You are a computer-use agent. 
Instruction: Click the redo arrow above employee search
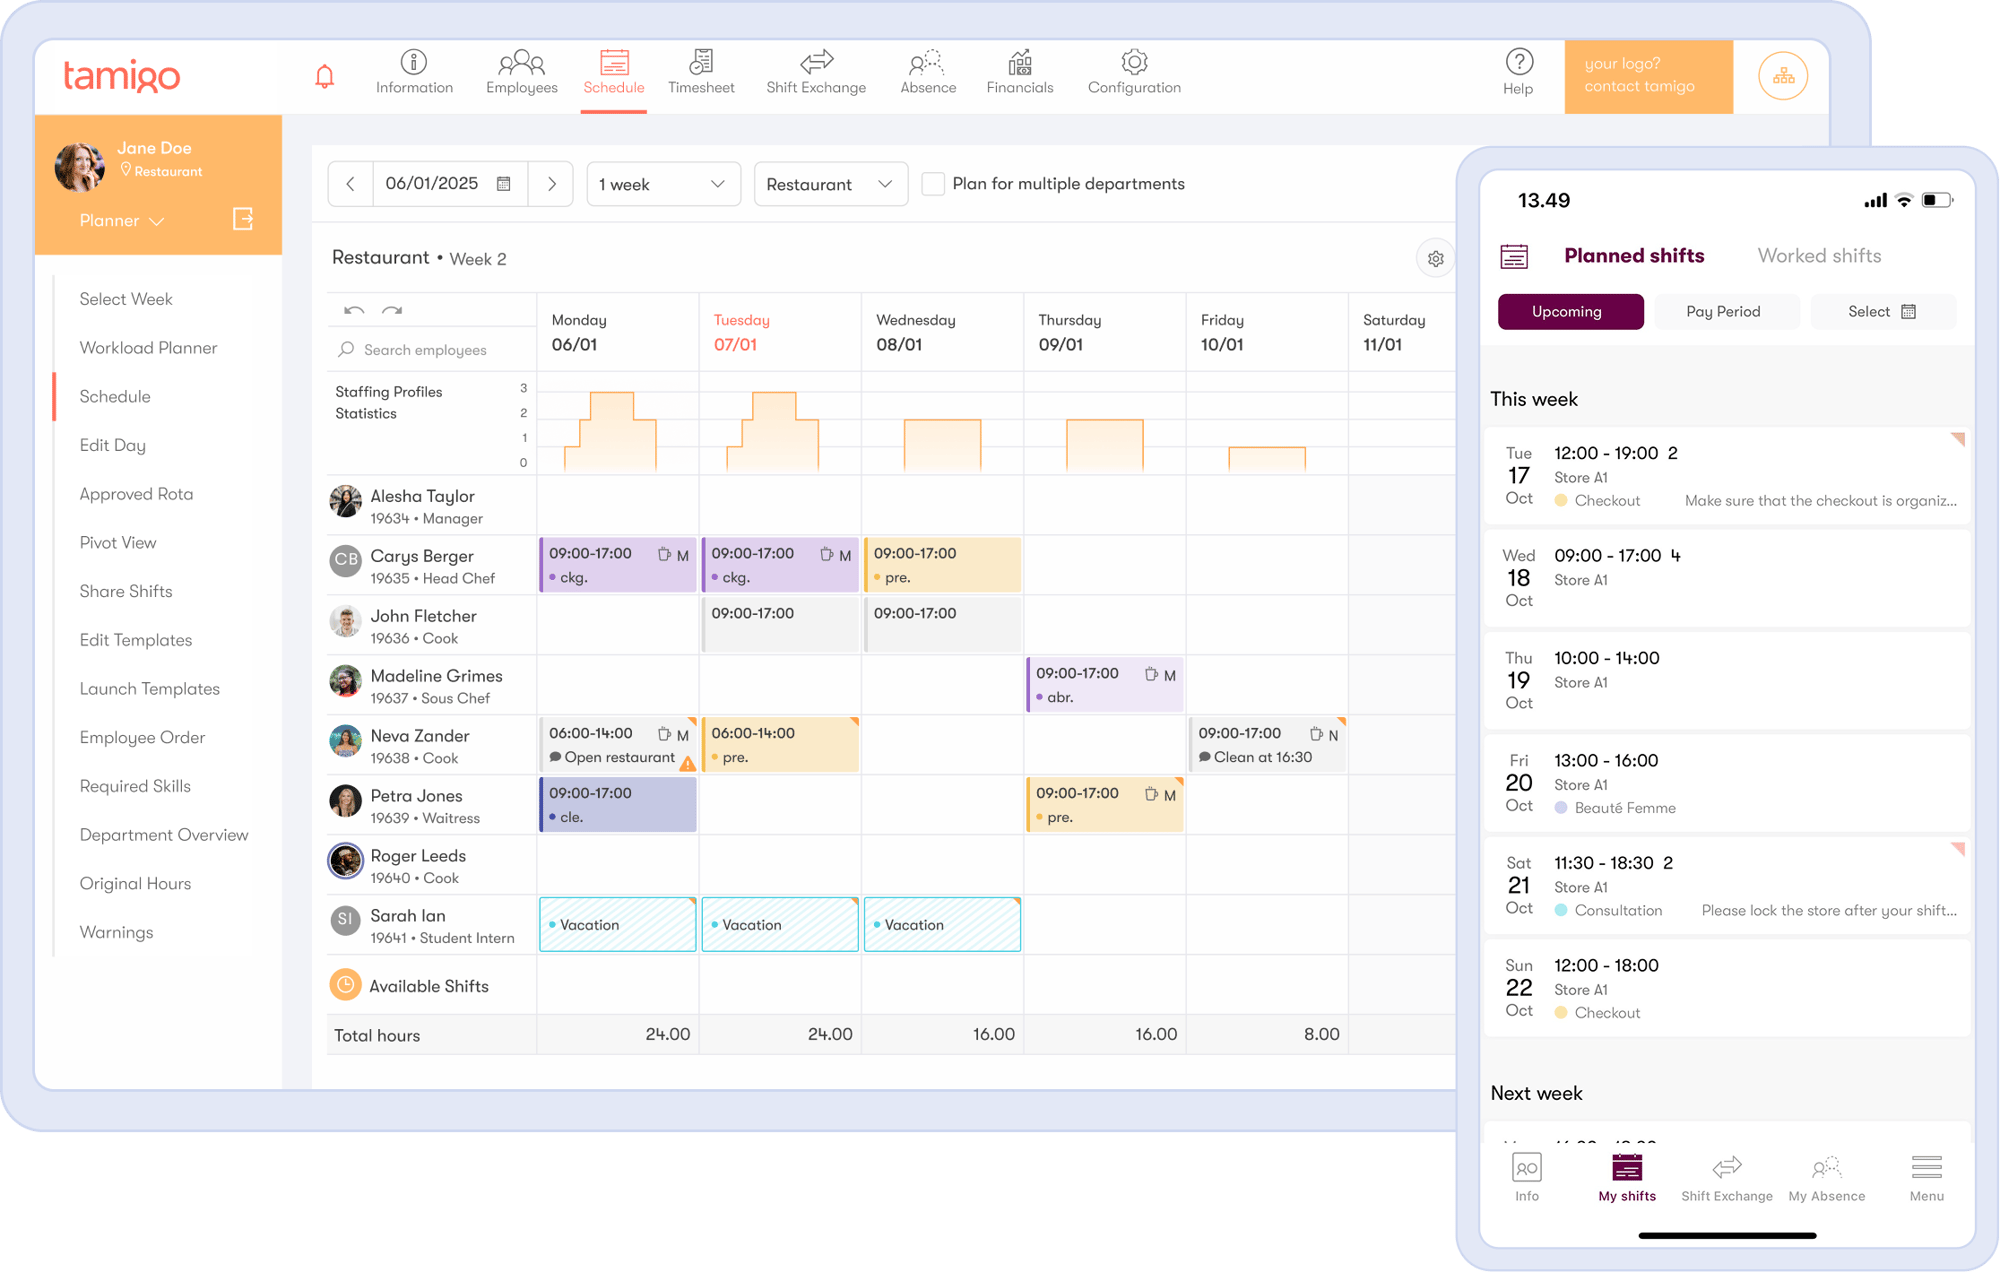[392, 310]
